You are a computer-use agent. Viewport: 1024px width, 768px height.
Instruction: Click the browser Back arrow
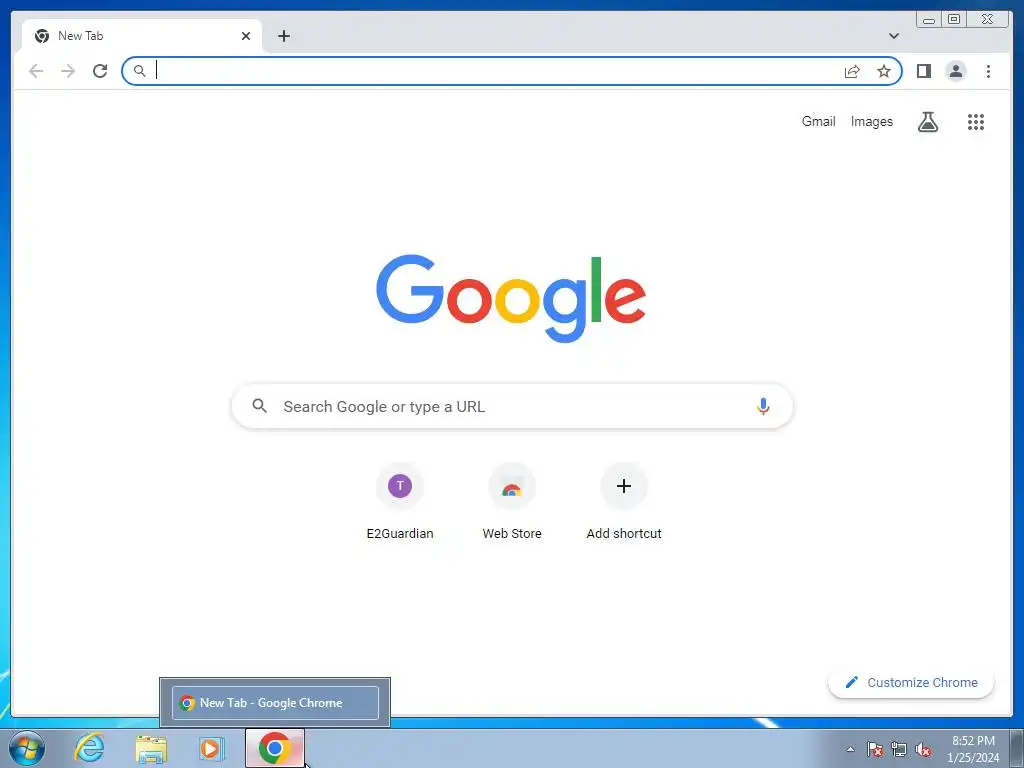coord(36,71)
